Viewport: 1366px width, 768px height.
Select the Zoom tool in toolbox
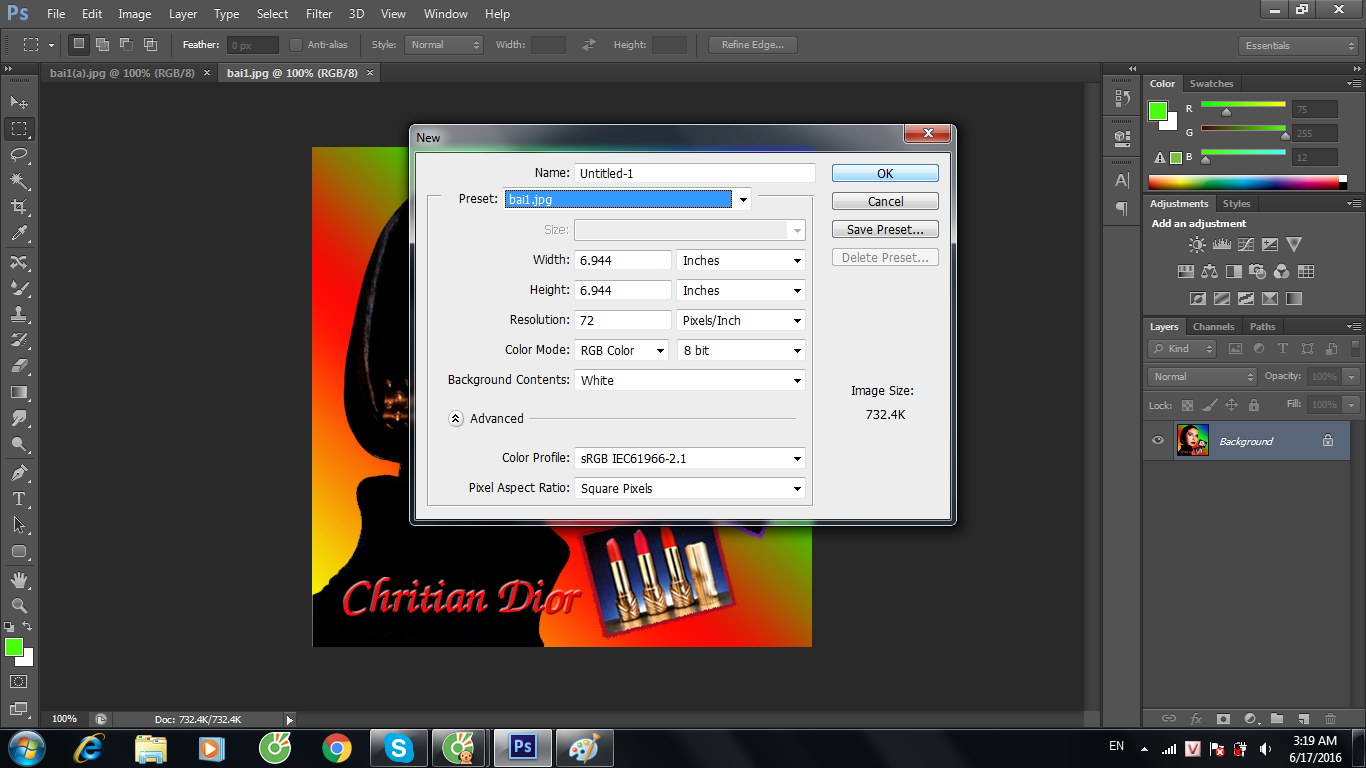pyautogui.click(x=19, y=606)
